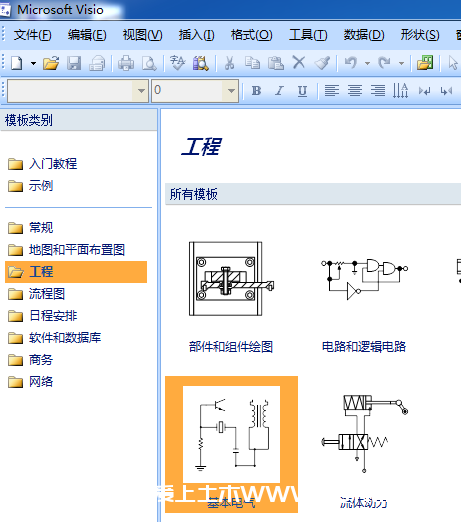Open the 格式(O) menu

click(252, 35)
